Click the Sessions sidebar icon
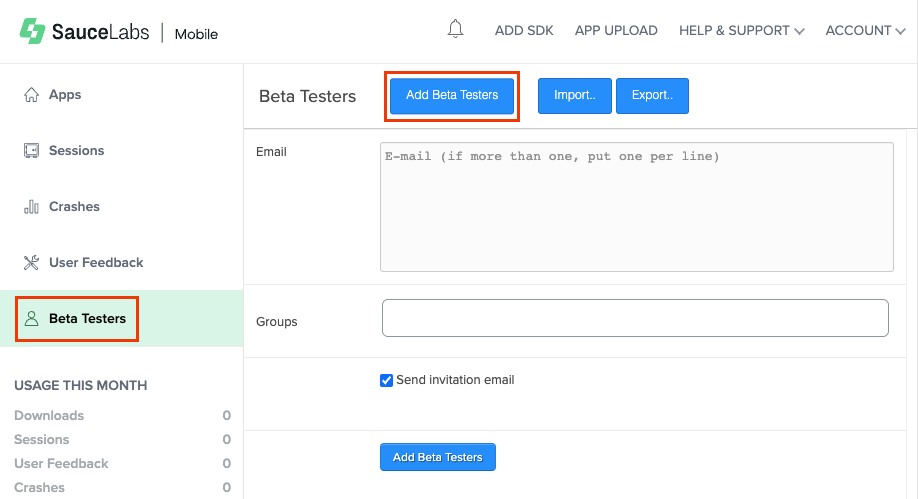 (x=31, y=151)
